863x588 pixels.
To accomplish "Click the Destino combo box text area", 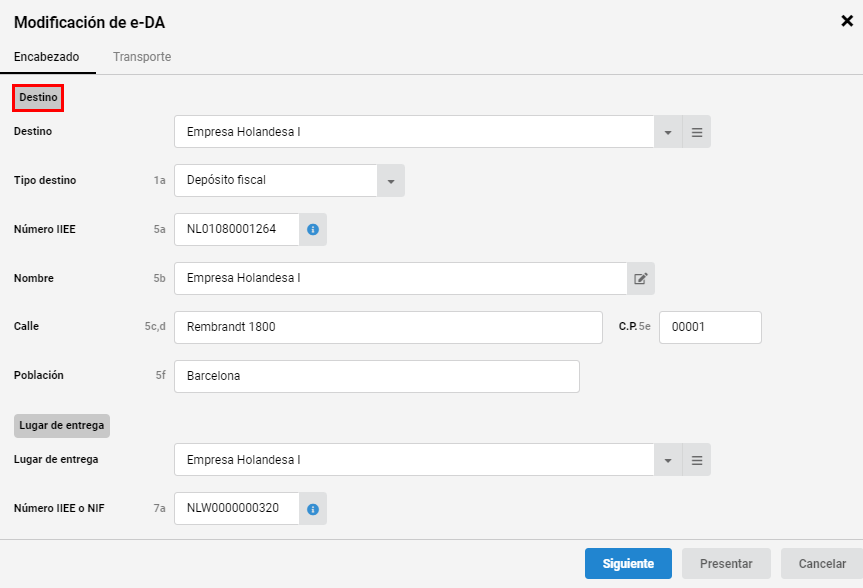I will coord(414,132).
